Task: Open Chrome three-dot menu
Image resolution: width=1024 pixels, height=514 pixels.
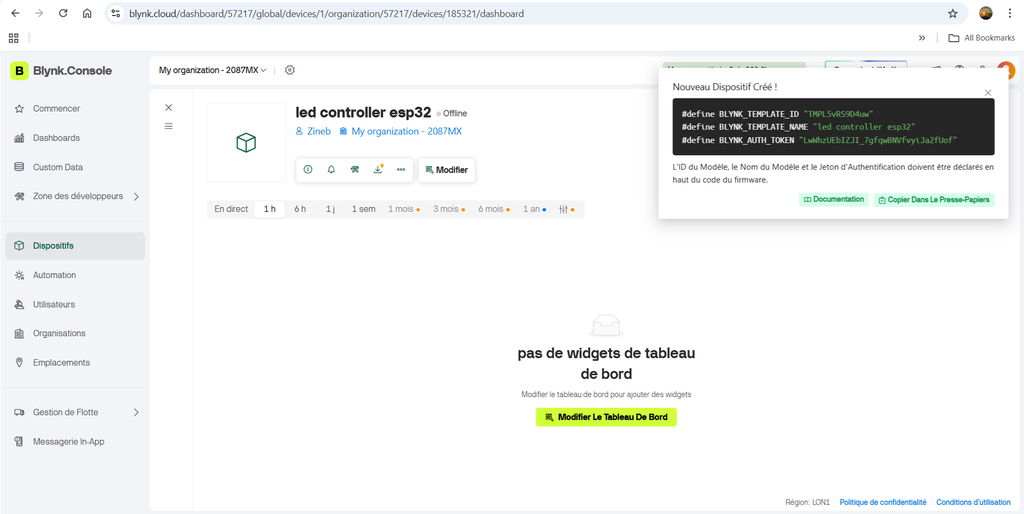Action: (x=1011, y=13)
